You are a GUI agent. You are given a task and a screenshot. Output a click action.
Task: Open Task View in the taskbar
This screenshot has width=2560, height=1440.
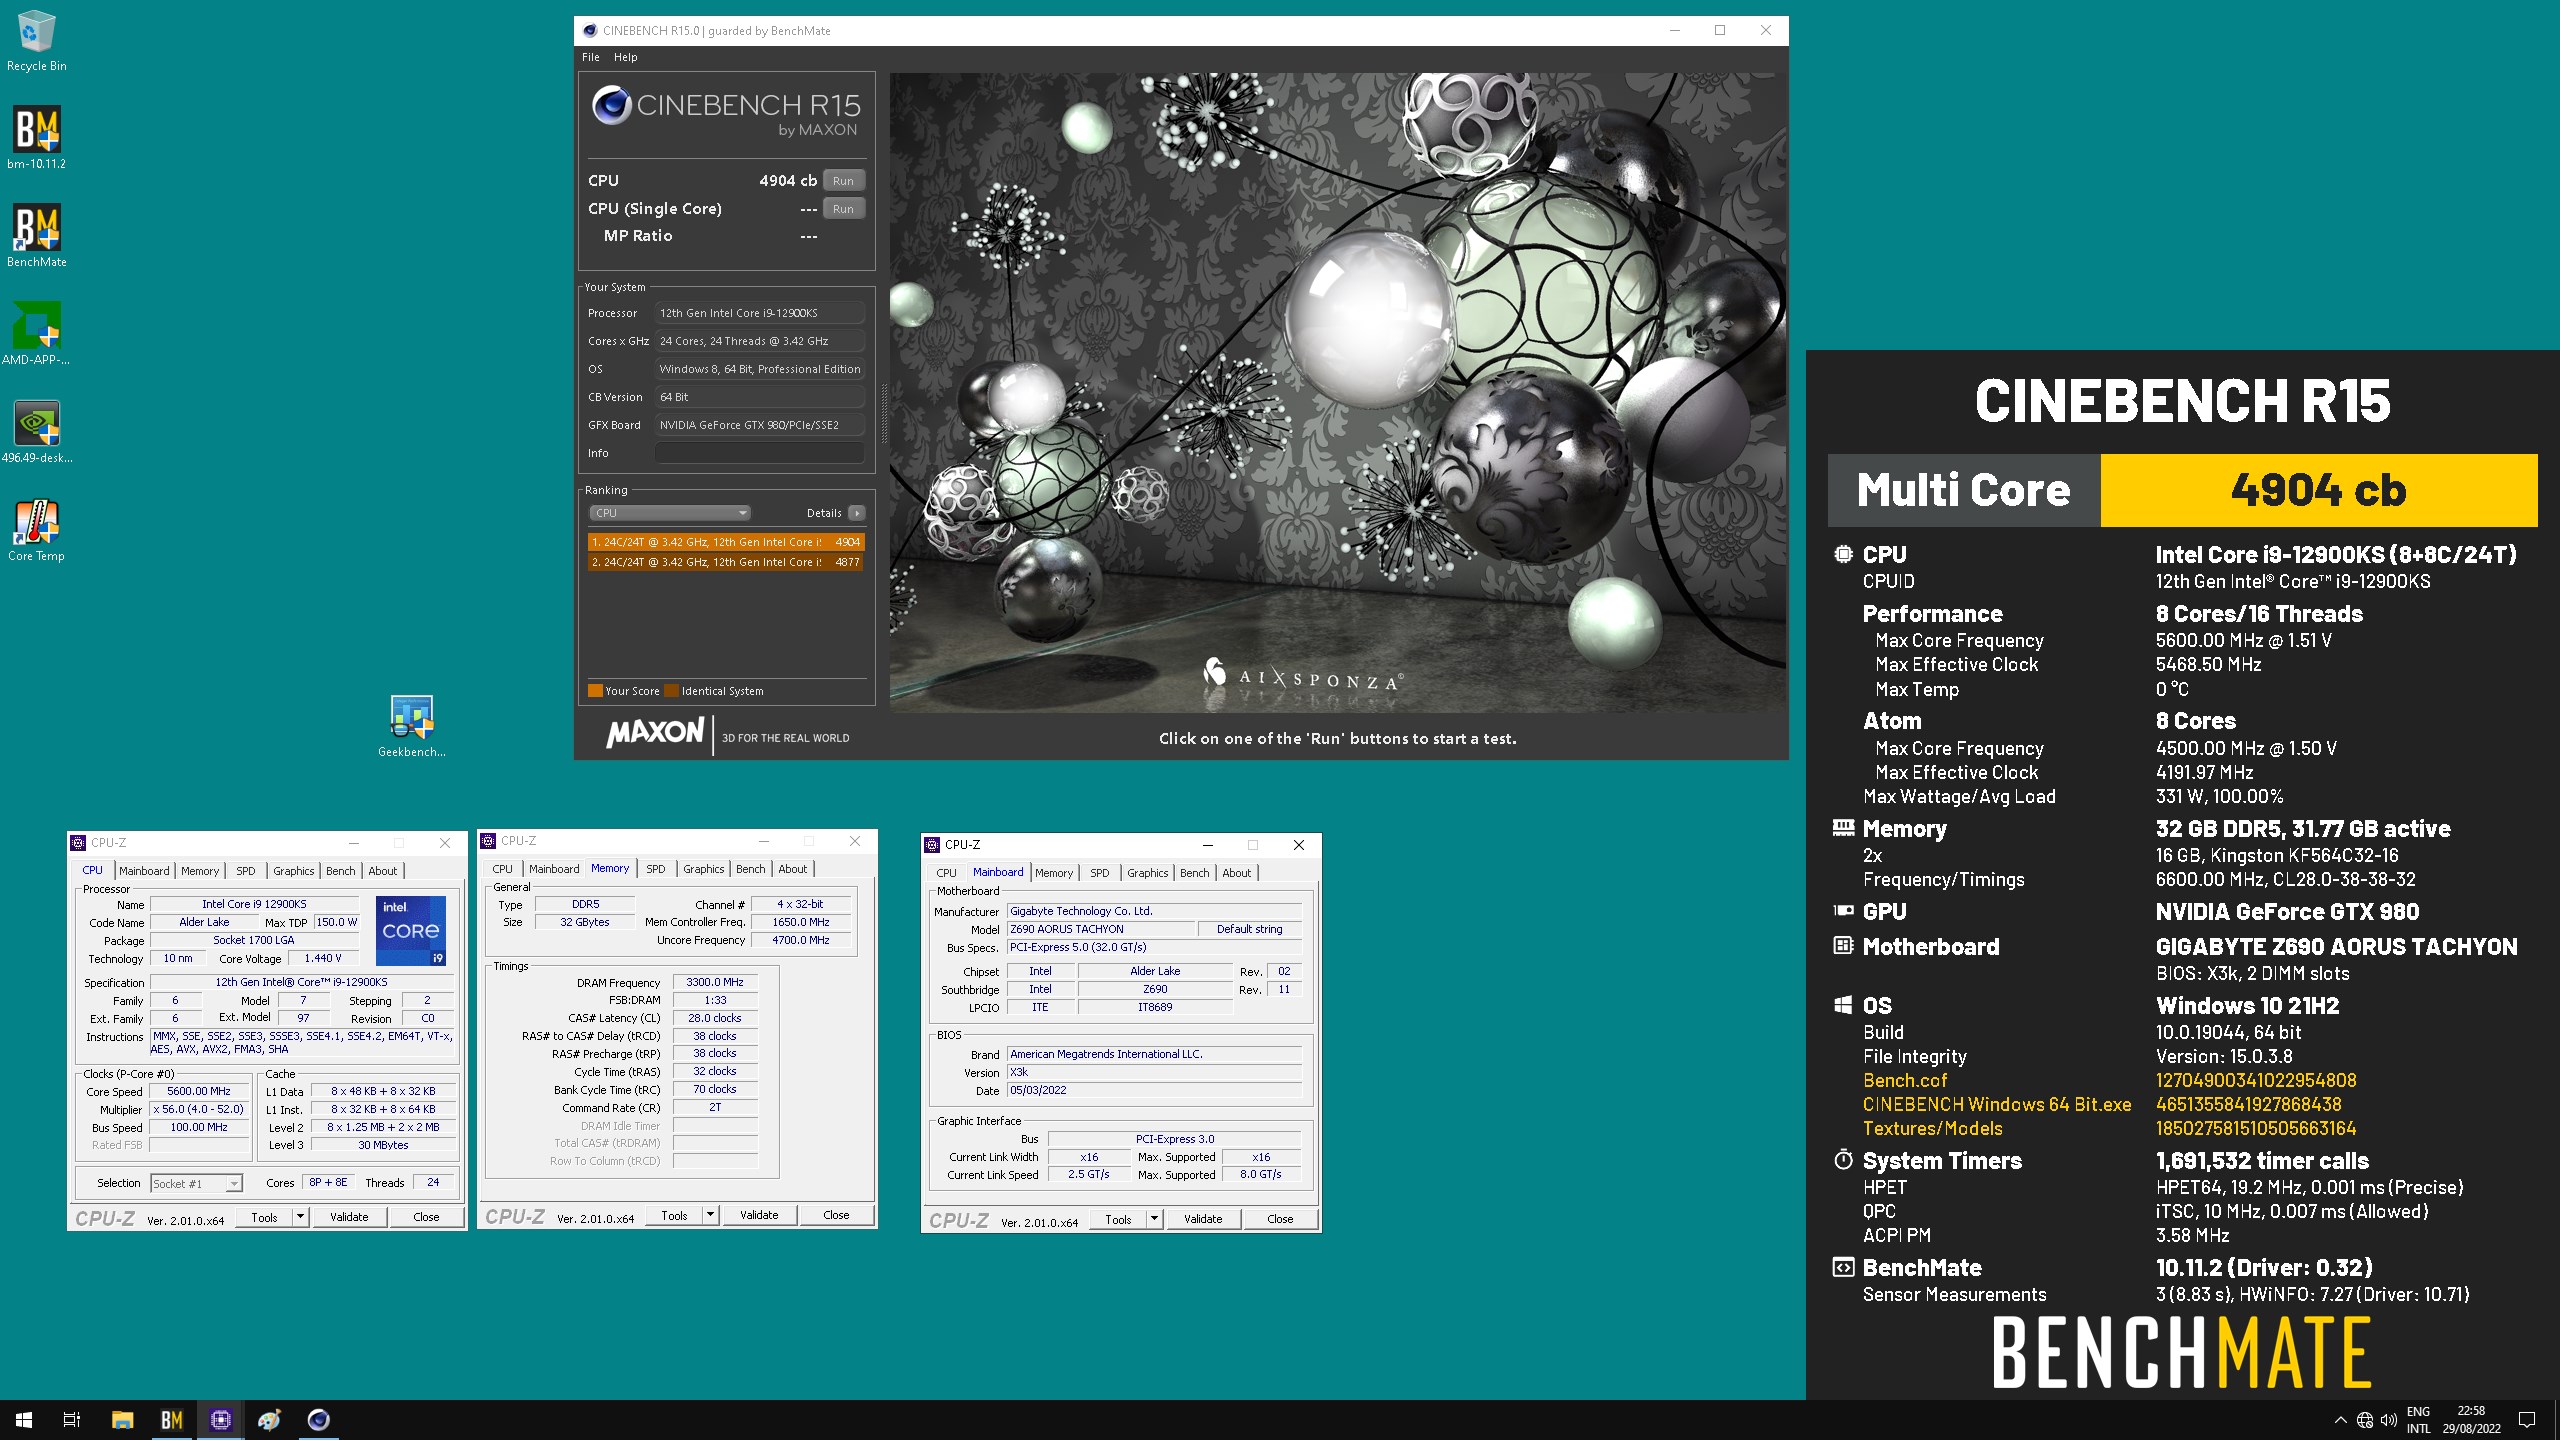point(72,1420)
